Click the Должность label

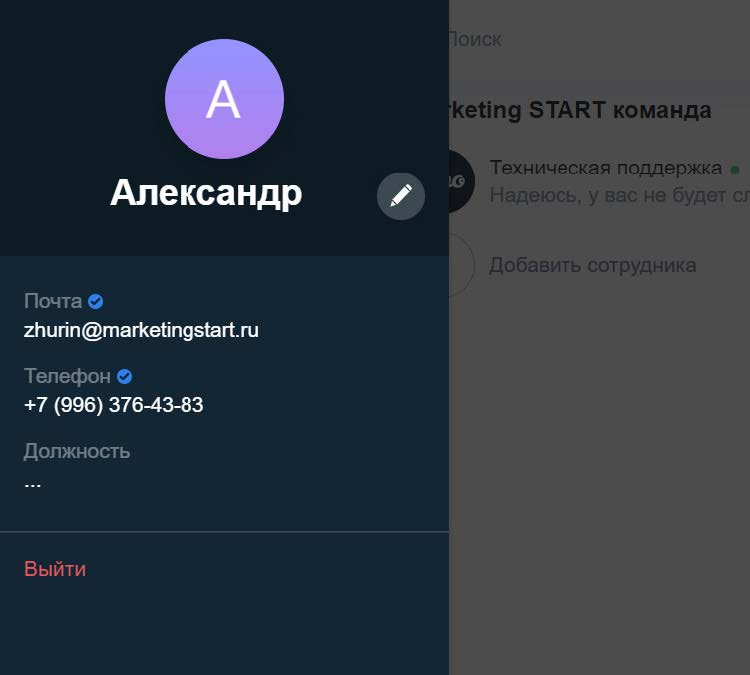pos(77,451)
